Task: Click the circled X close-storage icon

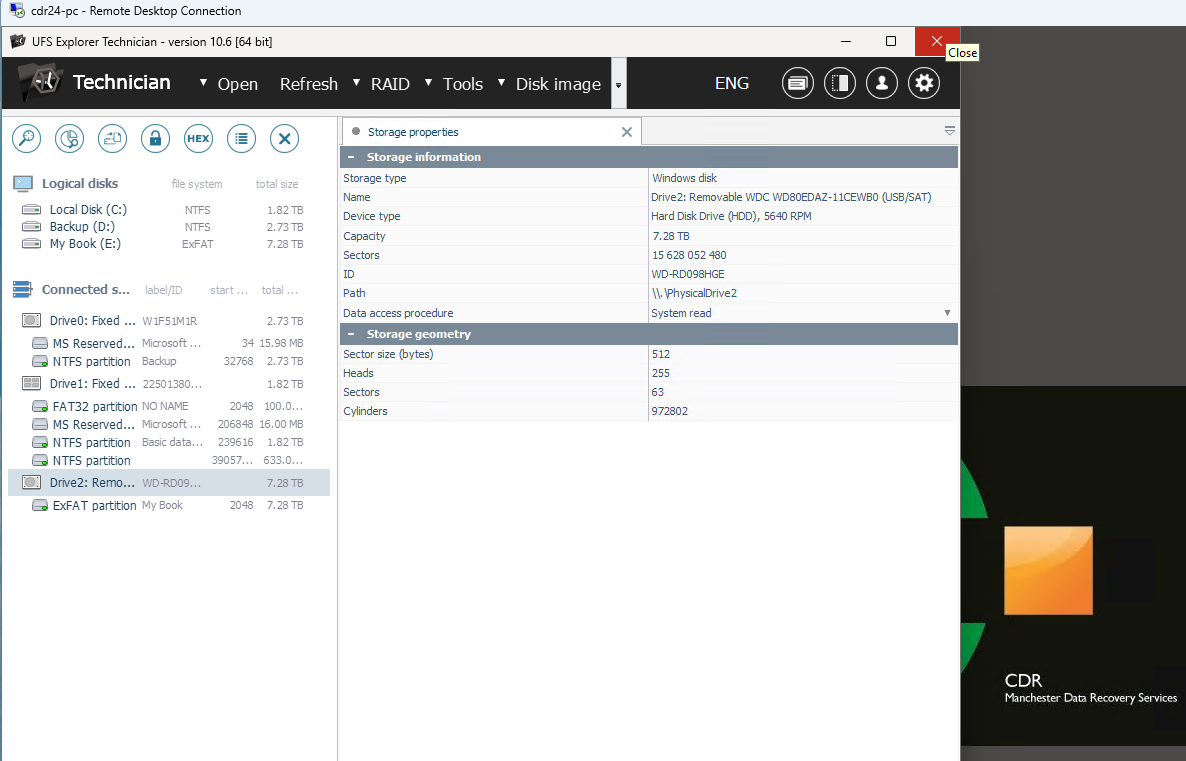Action: coord(284,138)
